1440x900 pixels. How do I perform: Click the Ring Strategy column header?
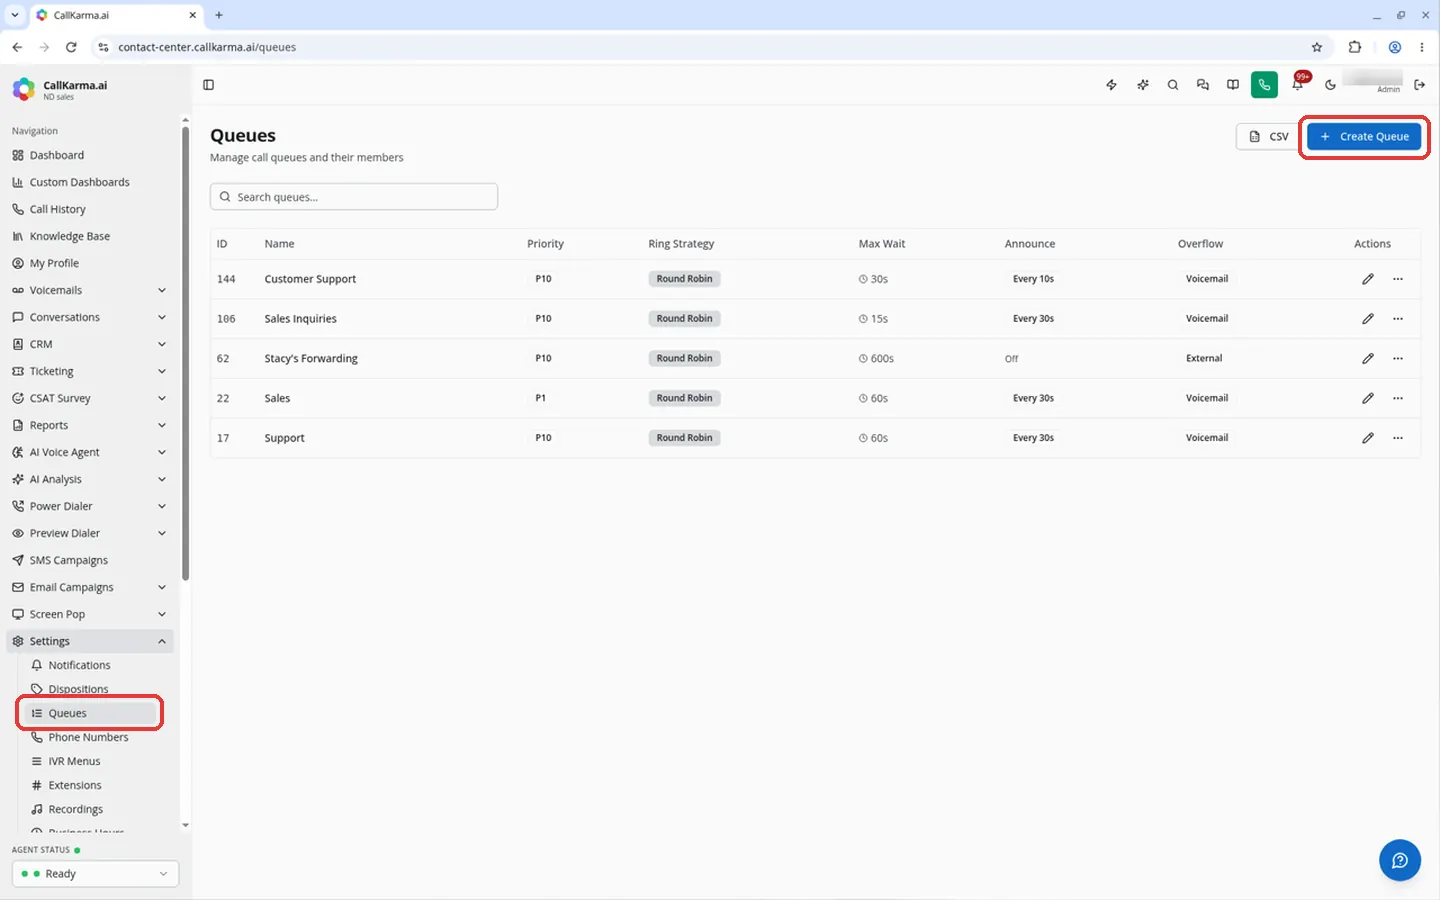pyautogui.click(x=681, y=244)
